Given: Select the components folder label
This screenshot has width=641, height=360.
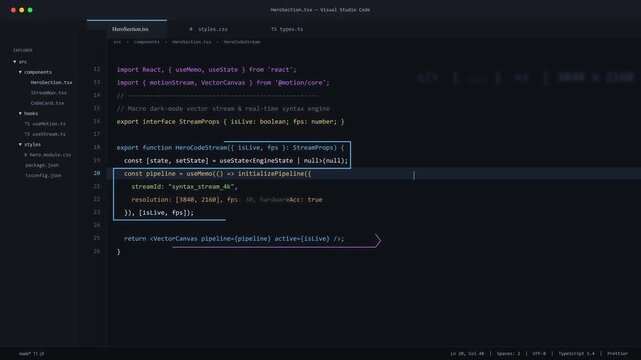Looking at the screenshot, I should click(x=38, y=72).
